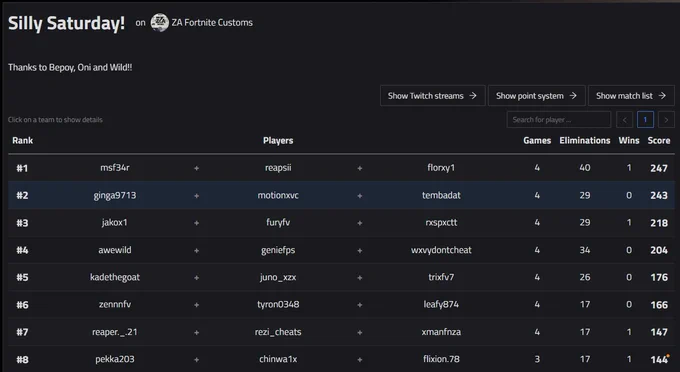Click score 204
The height and width of the screenshot is (372, 680).
click(x=659, y=250)
